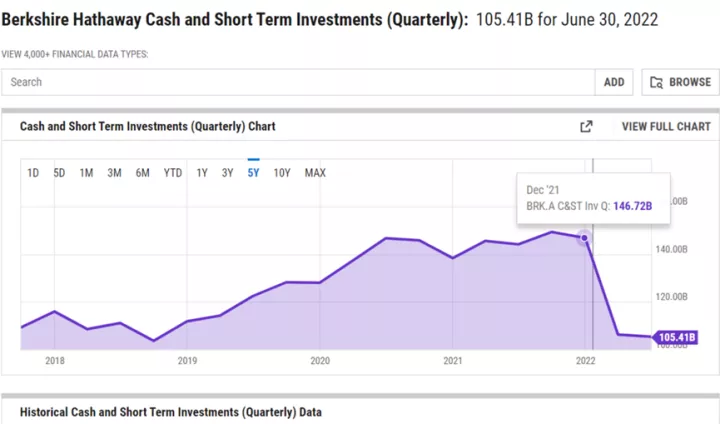Click the Dec '21 data point marker
Image resolution: width=720 pixels, height=424 pixels.
pyautogui.click(x=584, y=237)
